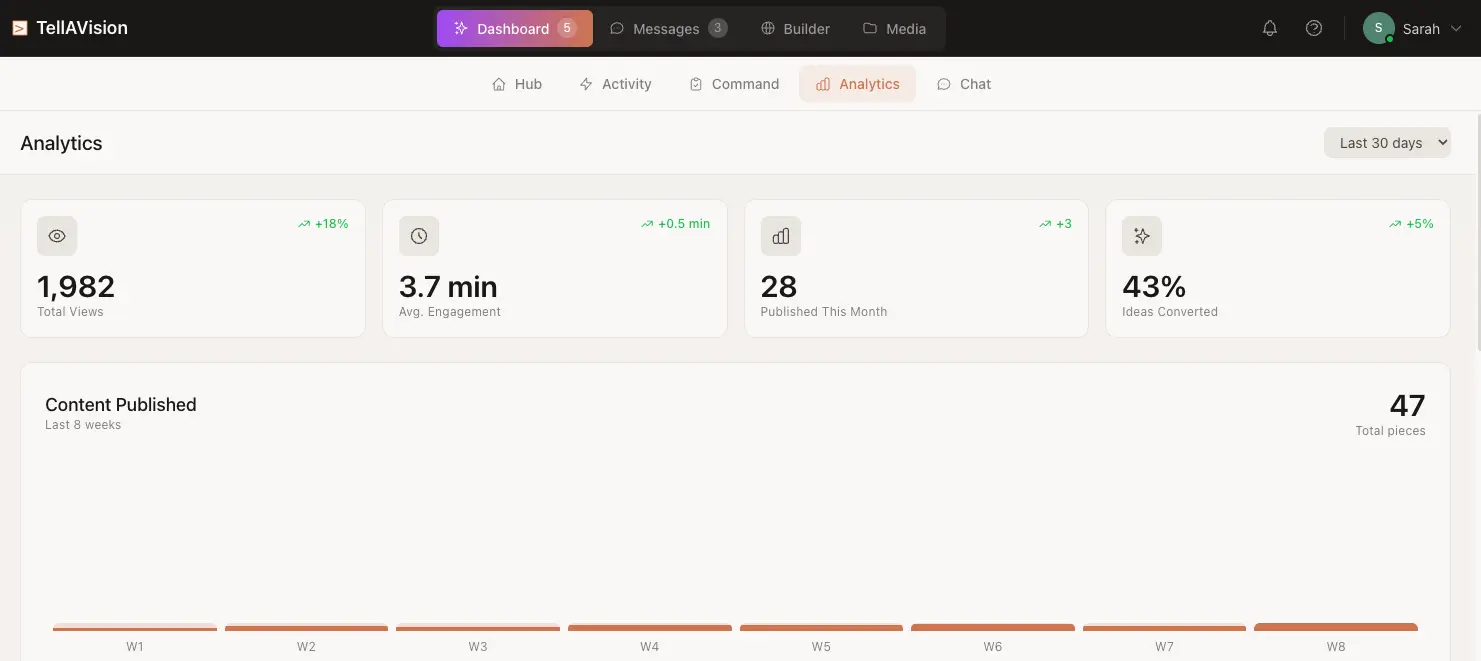The width and height of the screenshot is (1481, 661).
Task: Select the Hub sub-navigation tab
Action: (517, 84)
